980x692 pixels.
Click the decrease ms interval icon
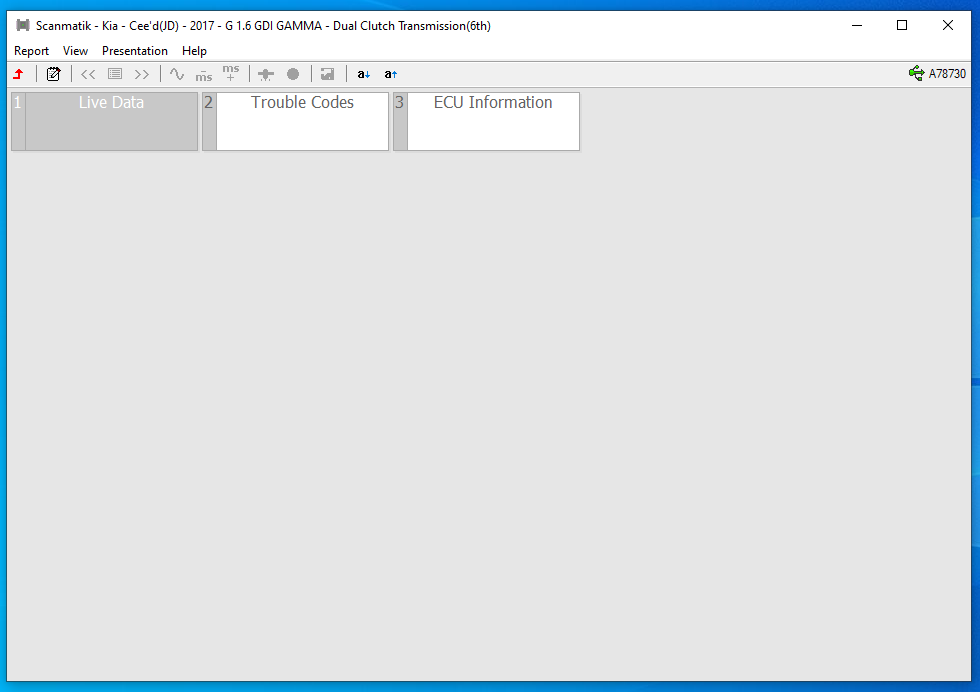click(x=204, y=74)
